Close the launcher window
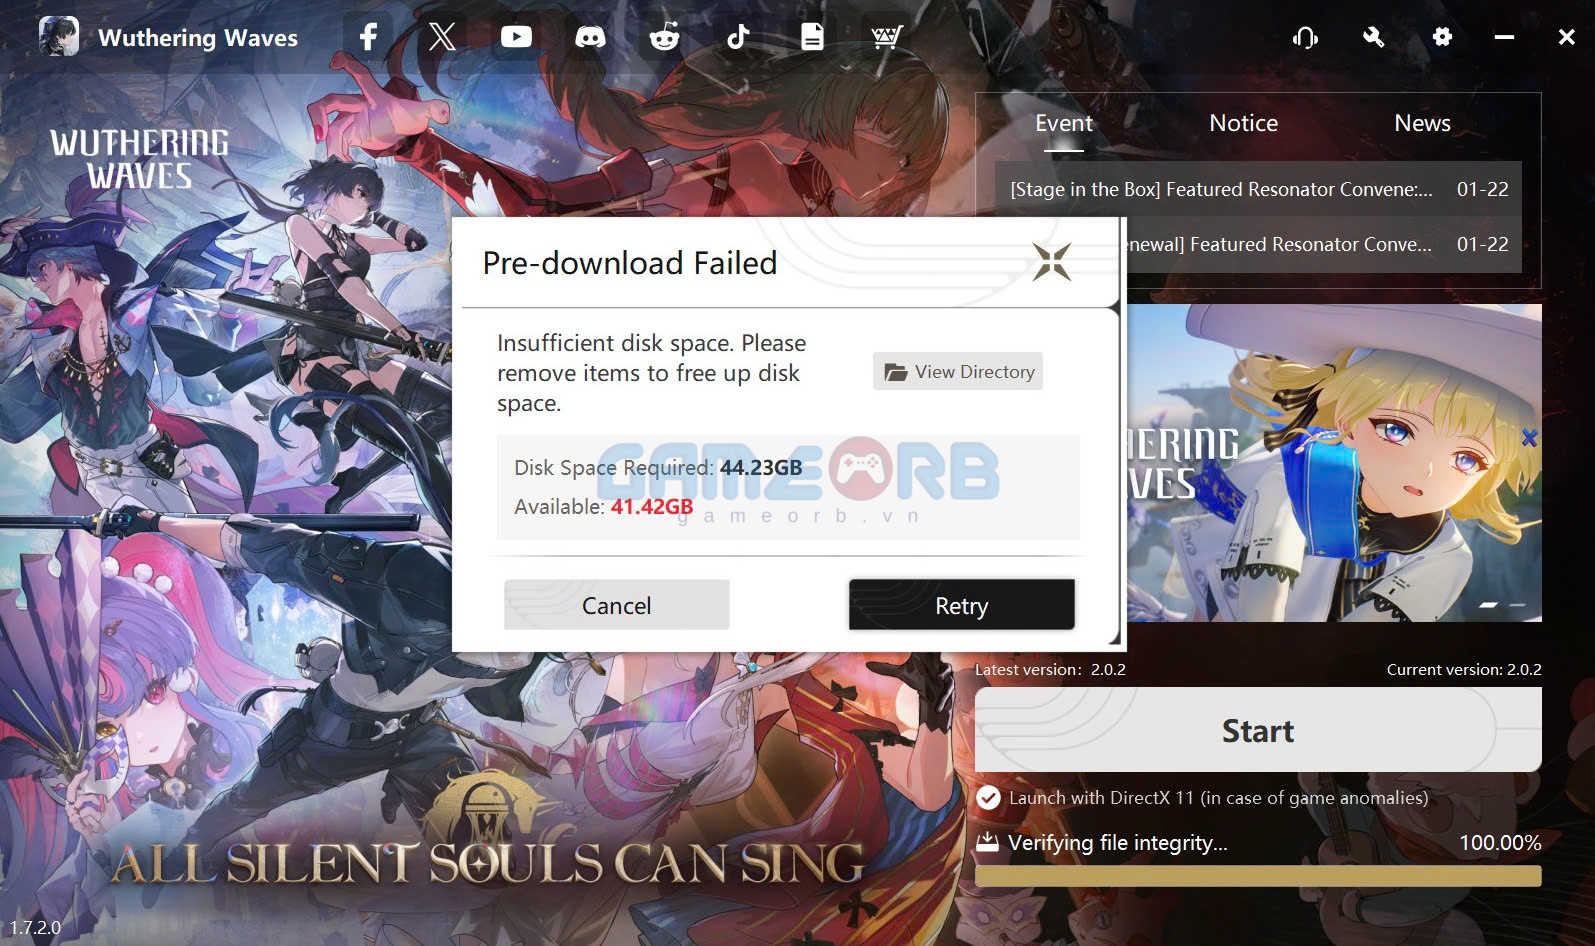The height and width of the screenshot is (946, 1595). click(x=1567, y=37)
